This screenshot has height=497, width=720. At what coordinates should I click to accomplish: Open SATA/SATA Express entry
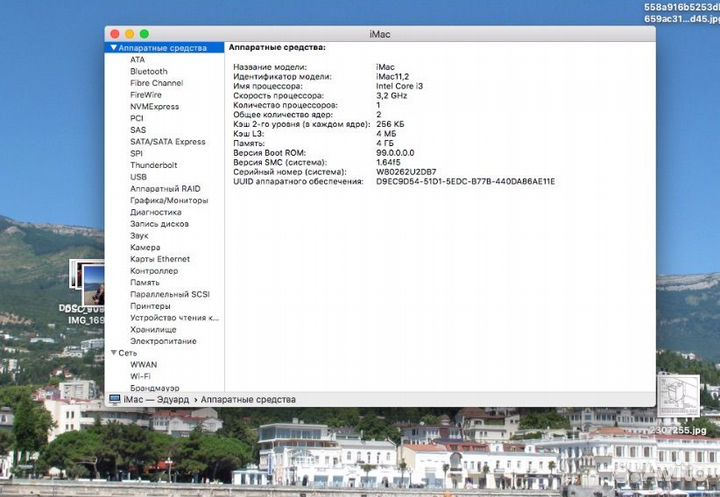[168, 142]
